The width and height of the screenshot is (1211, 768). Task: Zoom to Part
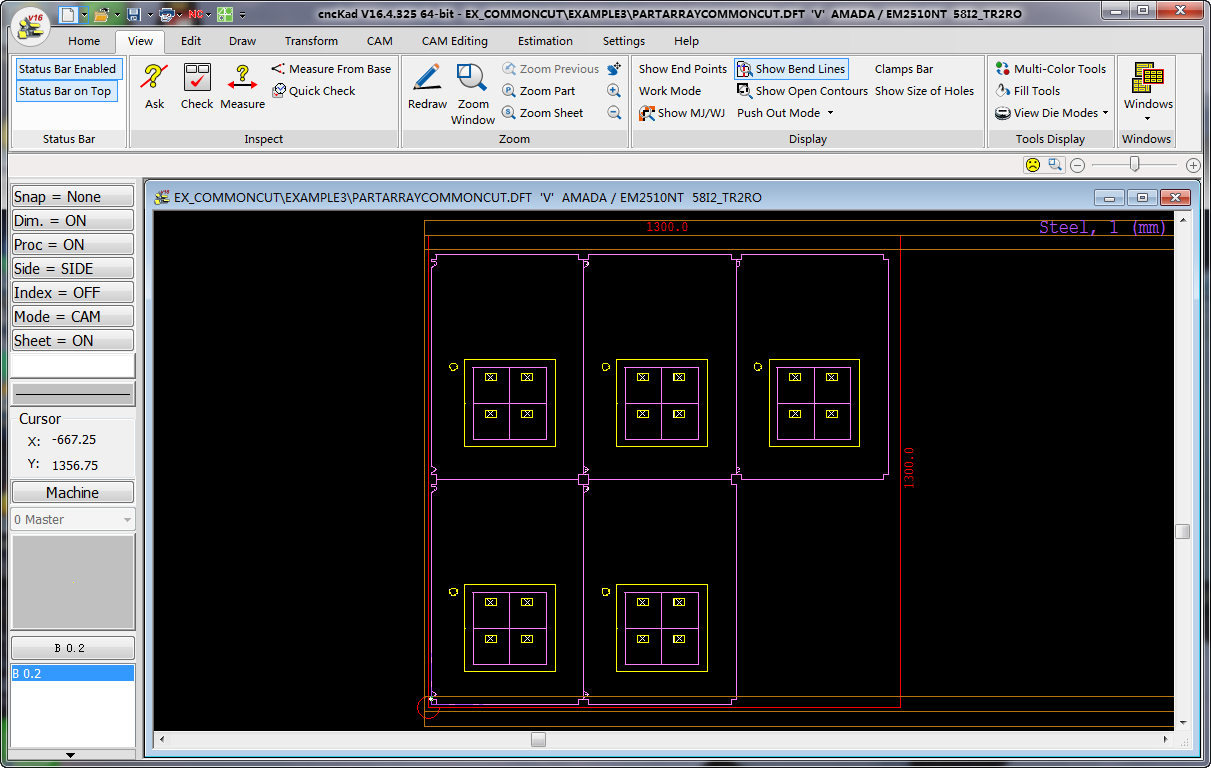(x=539, y=91)
